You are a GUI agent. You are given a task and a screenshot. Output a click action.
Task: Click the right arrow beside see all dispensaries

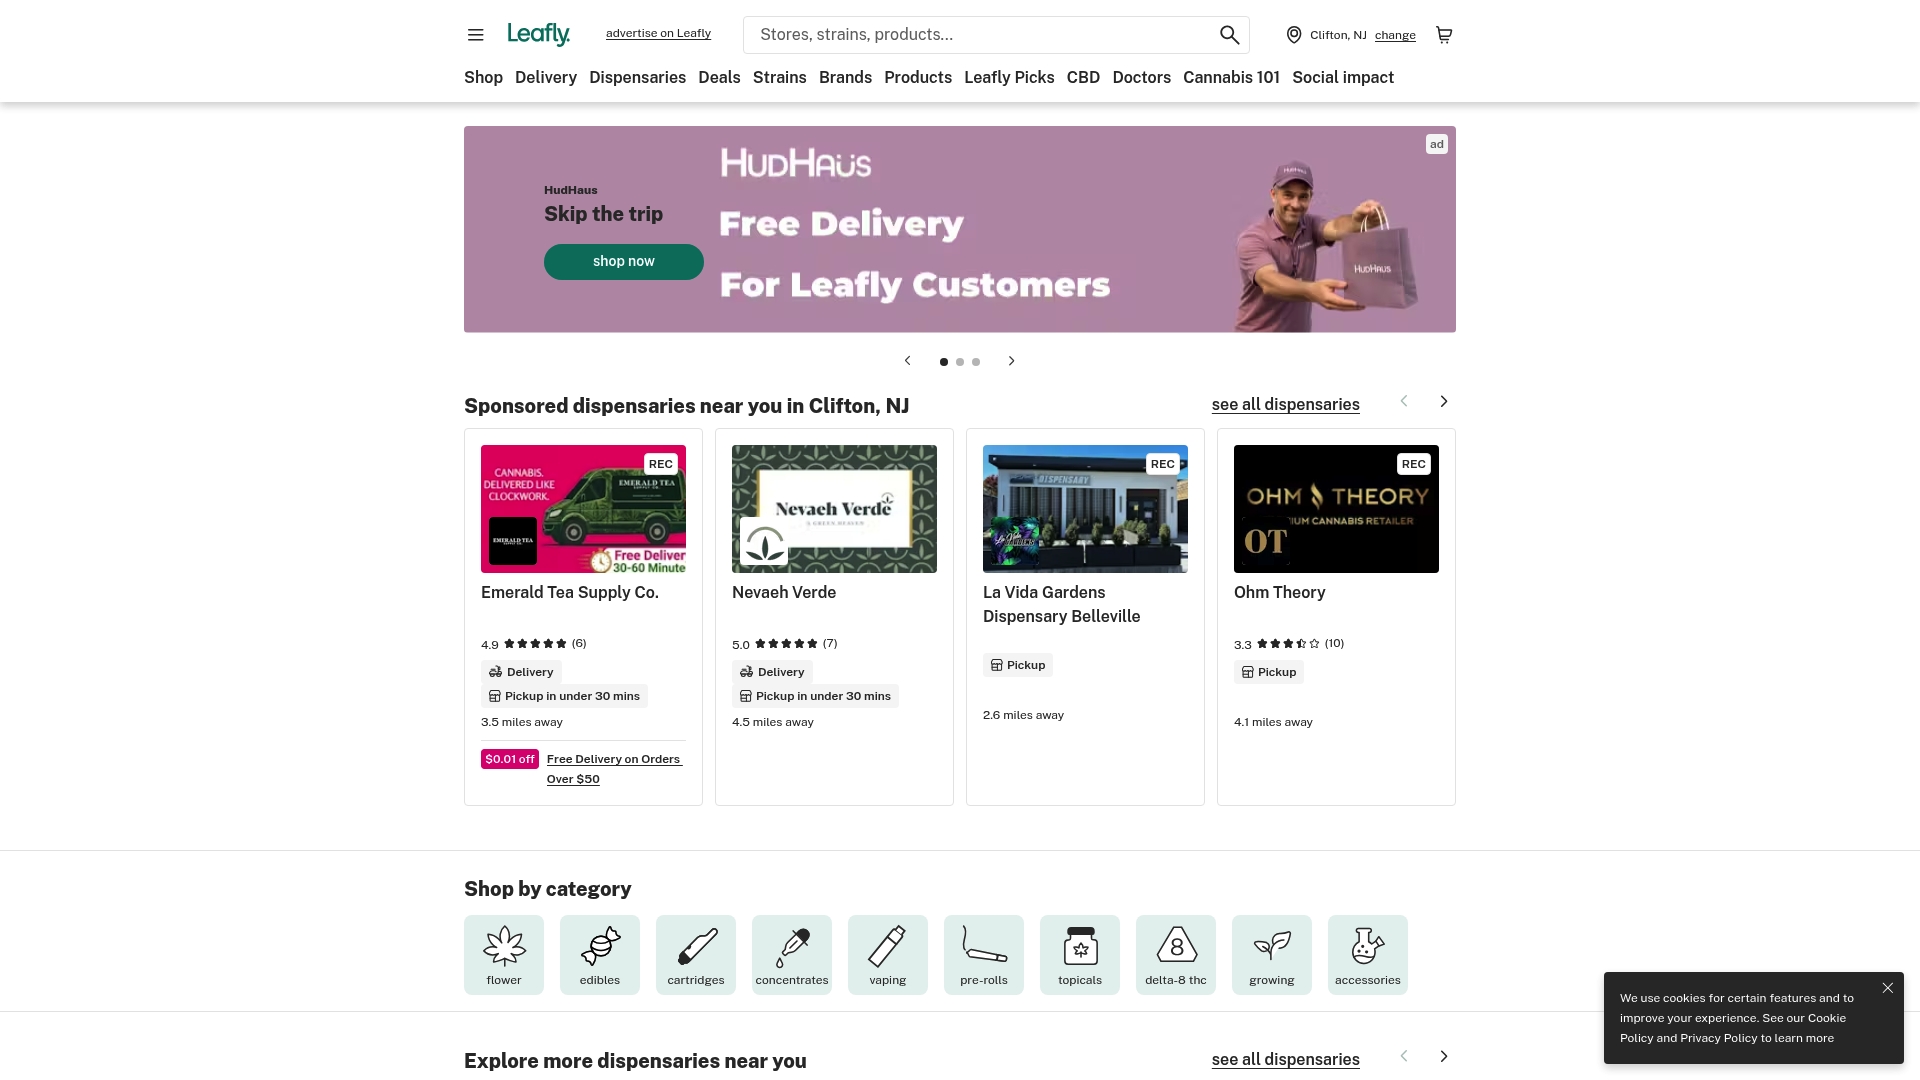coord(1443,401)
